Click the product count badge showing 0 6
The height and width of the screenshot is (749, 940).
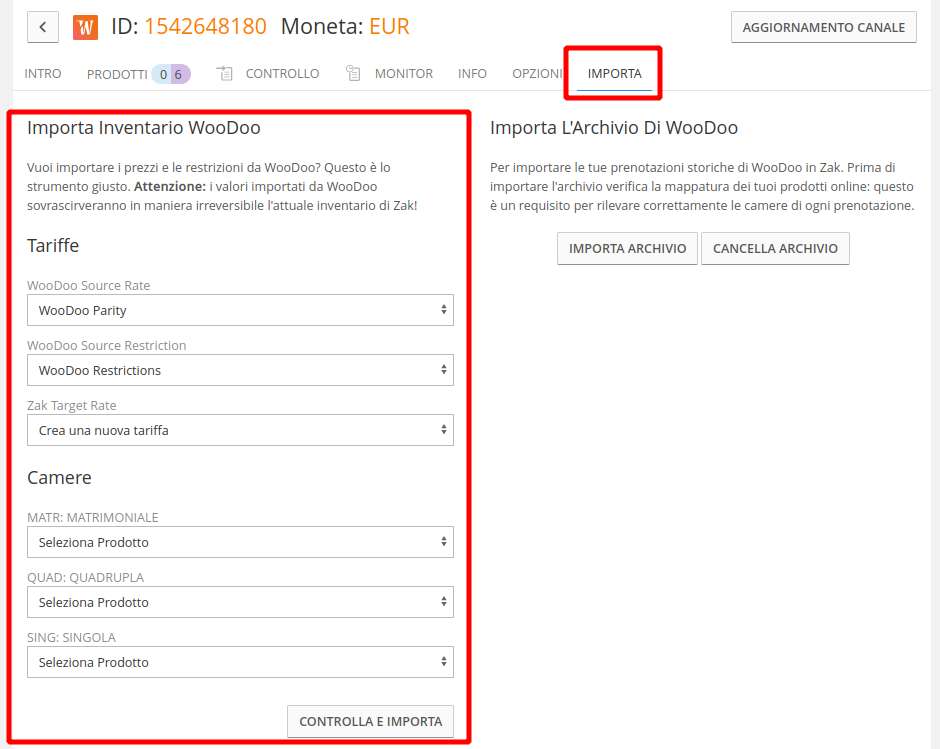click(171, 74)
